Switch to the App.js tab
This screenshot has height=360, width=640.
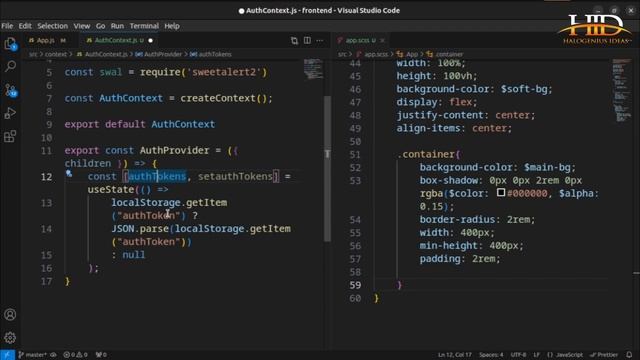(x=45, y=40)
